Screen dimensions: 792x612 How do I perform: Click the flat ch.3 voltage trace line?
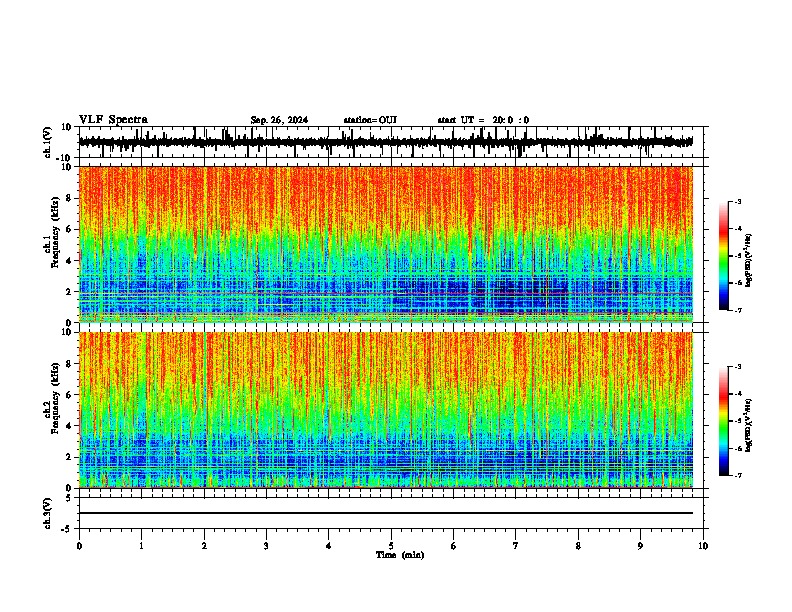(x=386, y=513)
